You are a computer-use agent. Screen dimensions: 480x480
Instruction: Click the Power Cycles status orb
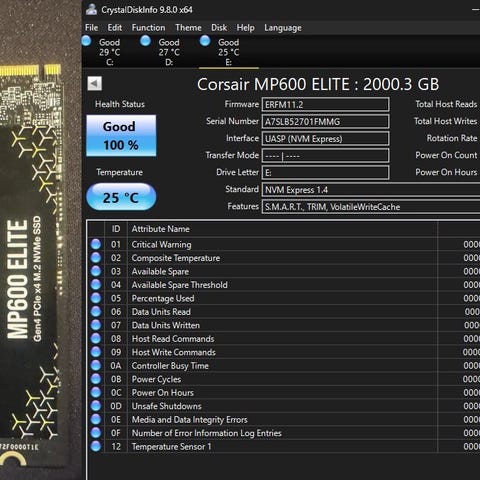pyautogui.click(x=96, y=379)
